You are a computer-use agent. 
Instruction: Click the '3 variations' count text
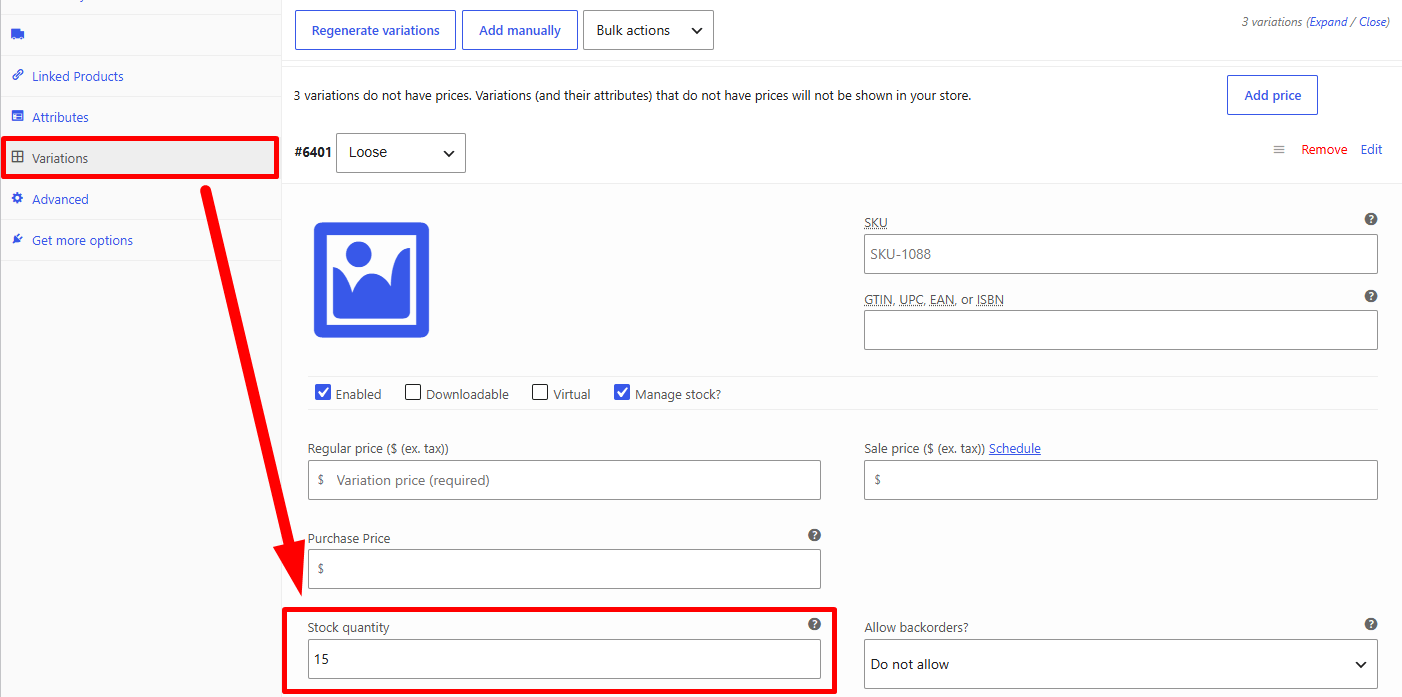pos(1272,22)
